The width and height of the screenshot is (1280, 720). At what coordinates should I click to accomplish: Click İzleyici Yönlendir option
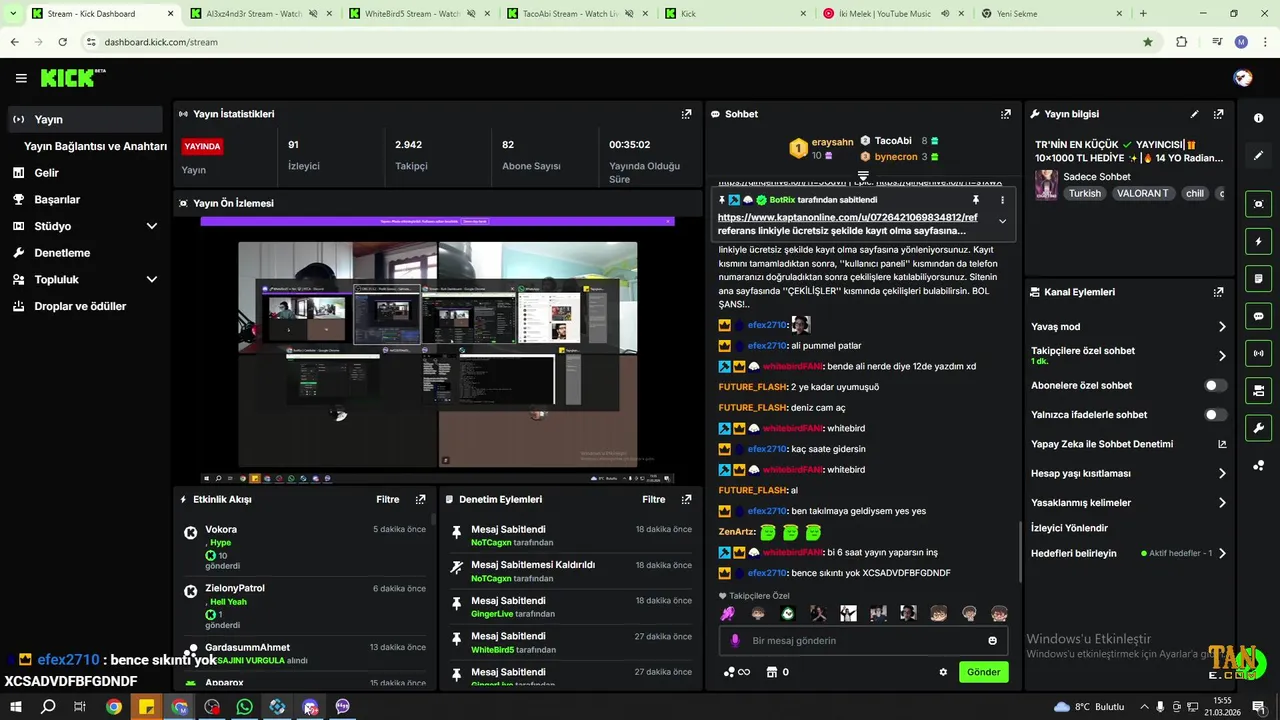1069,528
